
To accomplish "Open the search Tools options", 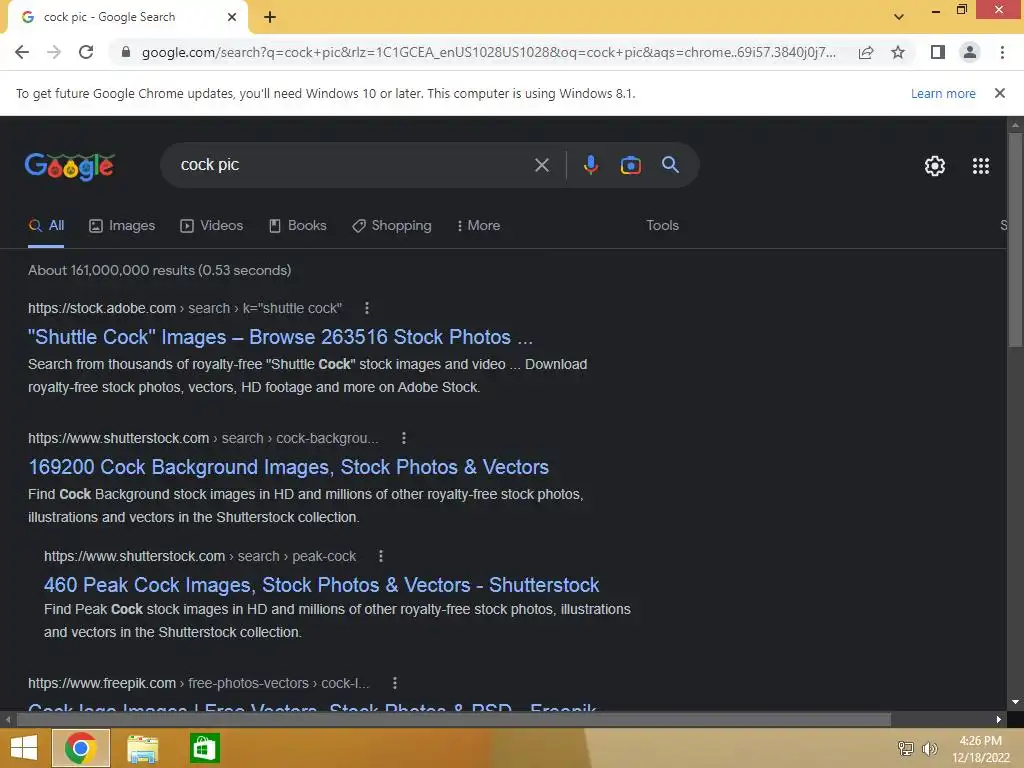I will [x=662, y=225].
